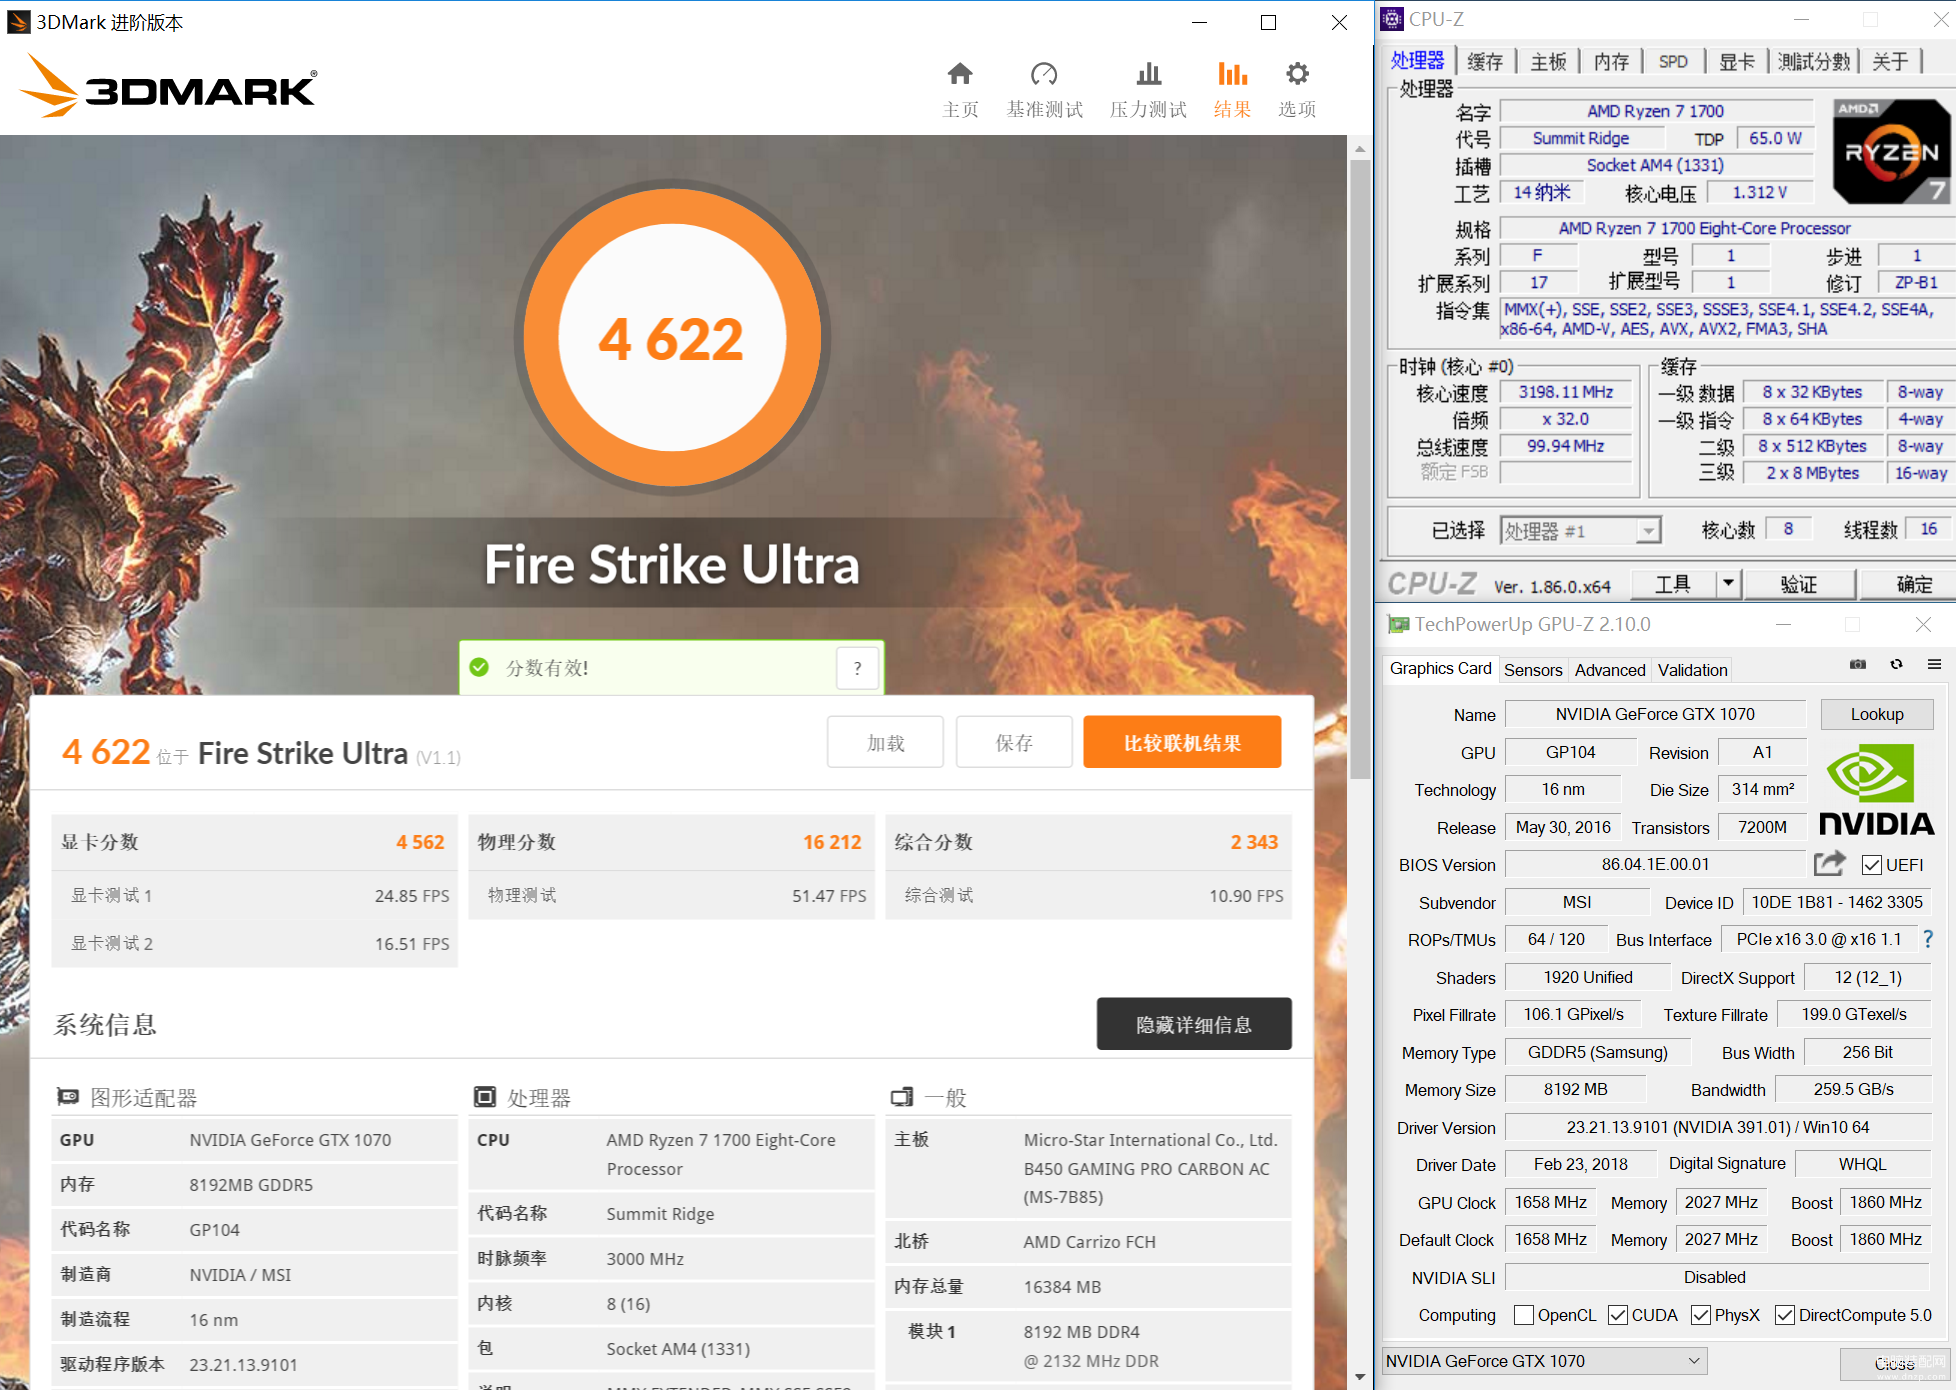This screenshot has height=1390, width=1956.
Task: Click the general section icon in 3DMark
Action: (x=901, y=1097)
